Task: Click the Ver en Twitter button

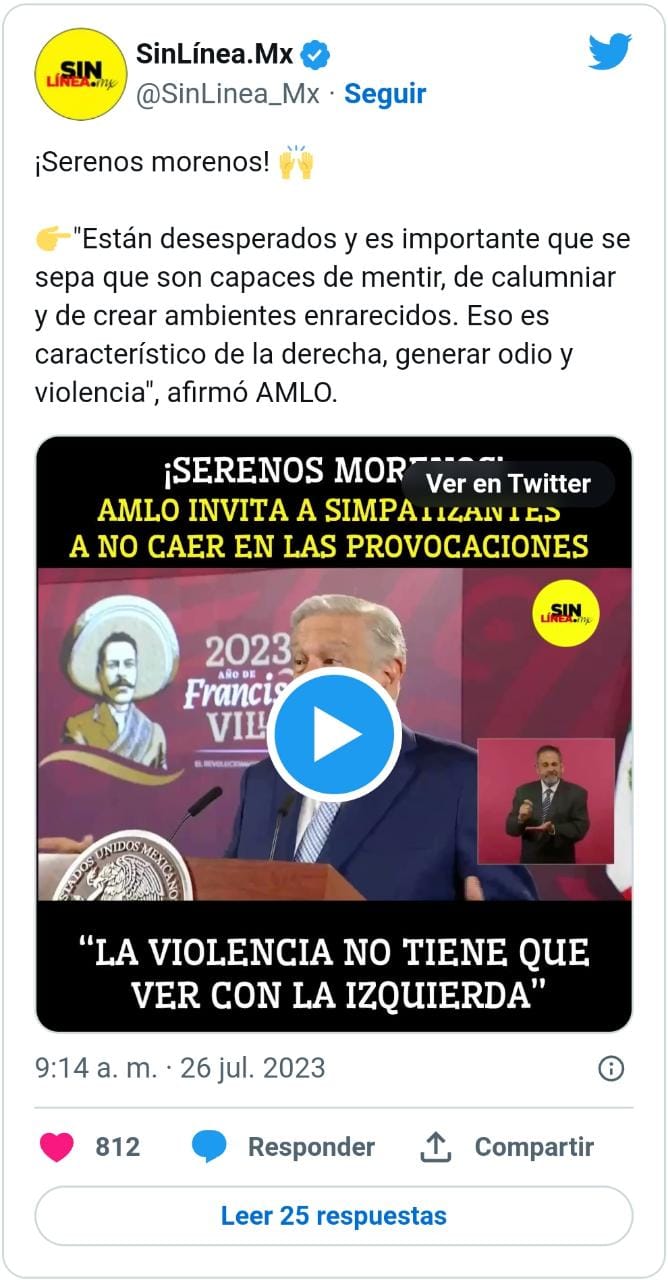Action: pos(508,484)
